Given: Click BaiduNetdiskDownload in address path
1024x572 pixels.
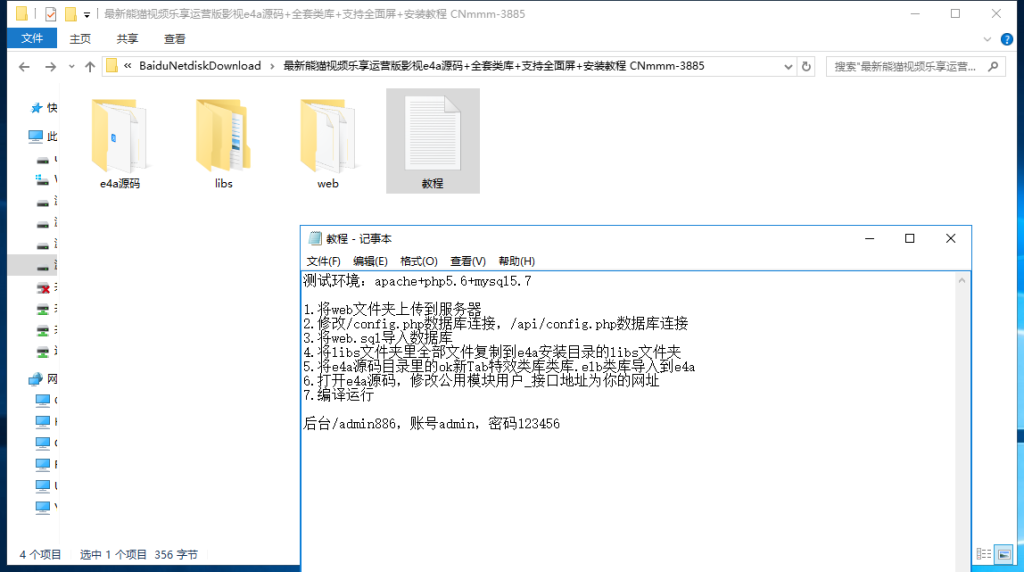Looking at the screenshot, I should point(200,66).
